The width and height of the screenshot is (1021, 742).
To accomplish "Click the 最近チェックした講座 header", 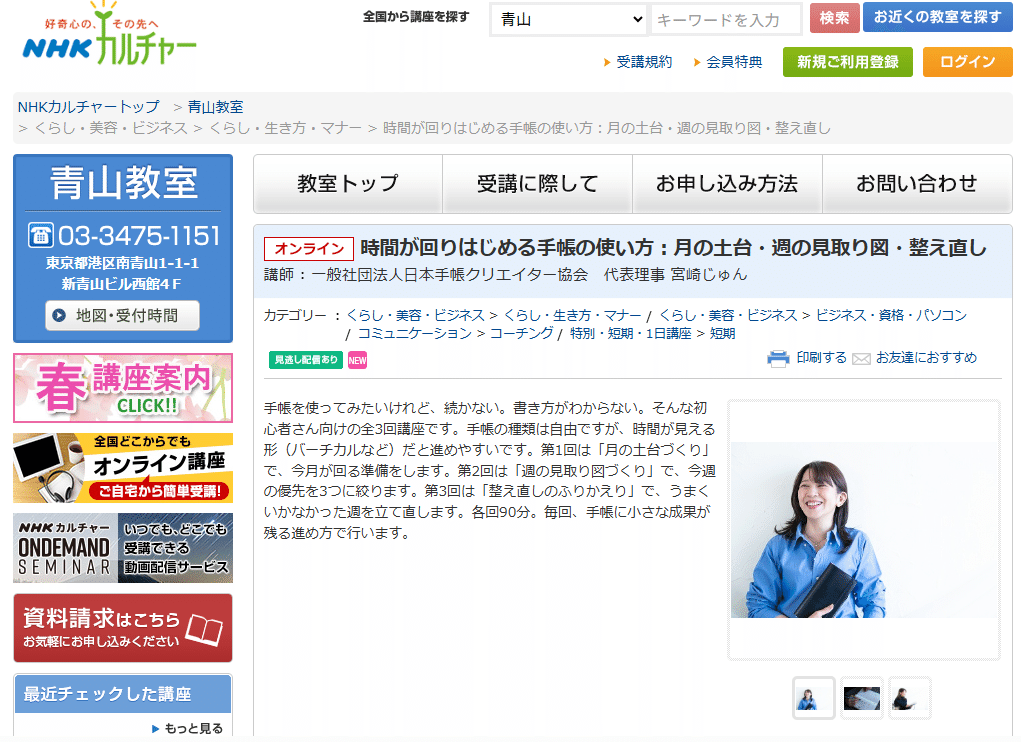I will (123, 694).
